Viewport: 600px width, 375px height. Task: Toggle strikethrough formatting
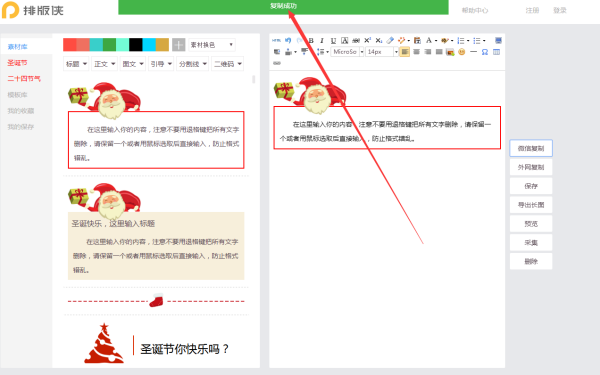click(356, 41)
